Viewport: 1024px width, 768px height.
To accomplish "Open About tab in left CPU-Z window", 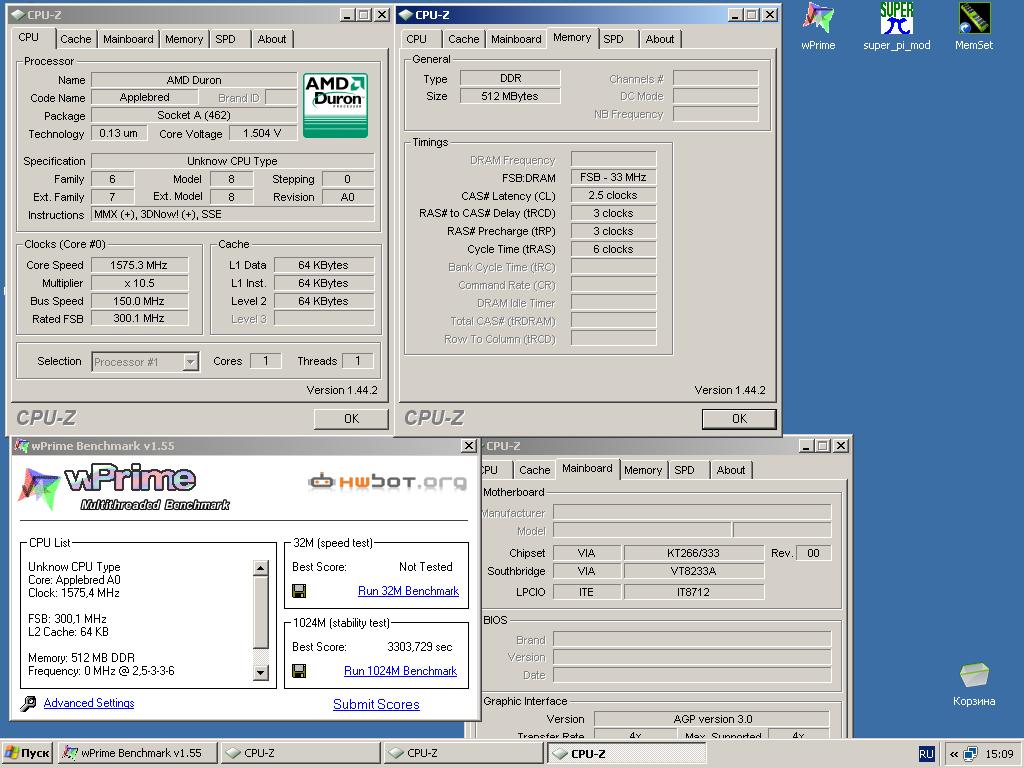I will (272, 39).
